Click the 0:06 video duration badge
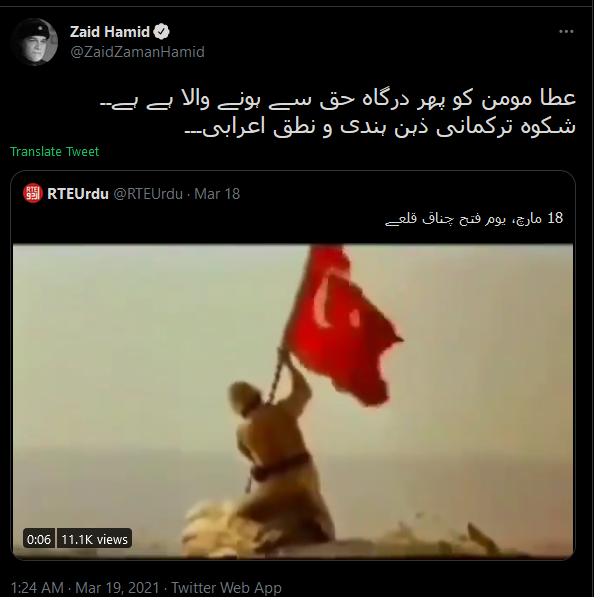This screenshot has height=597, width=594. pyautogui.click(x=39, y=539)
